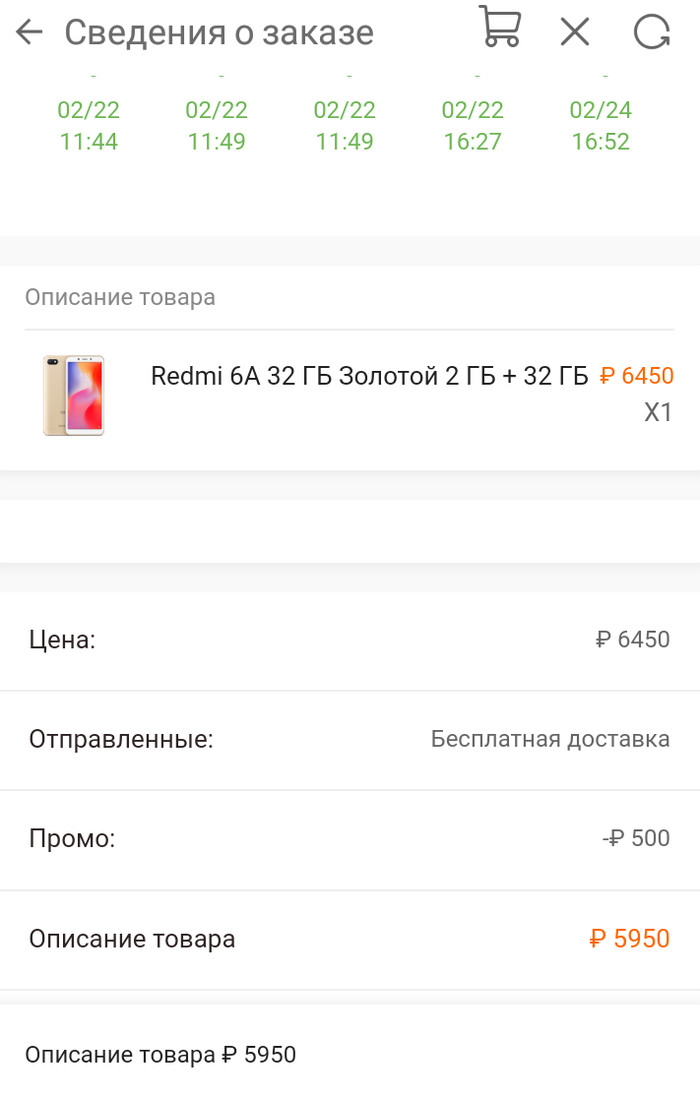
Task: Tap the 'Промо:' discount row
Action: 72,839
